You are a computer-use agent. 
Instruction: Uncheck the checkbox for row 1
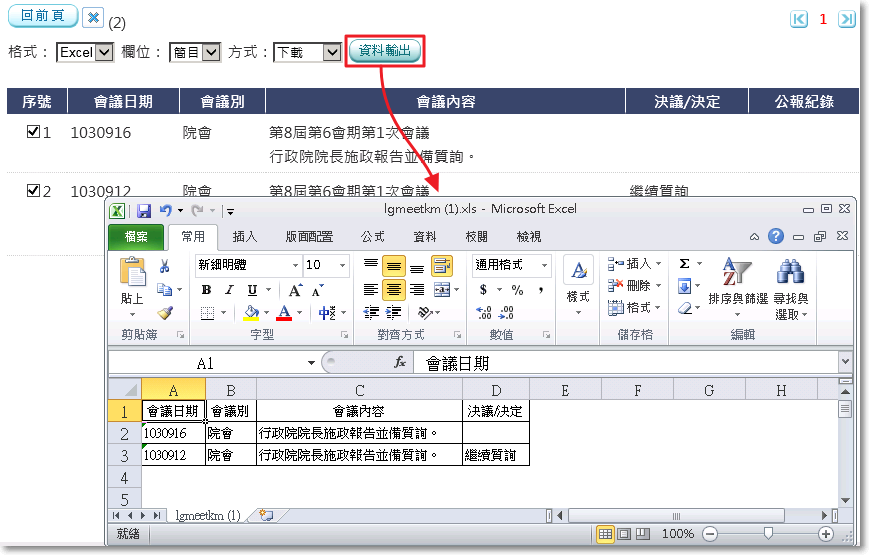tap(33, 131)
